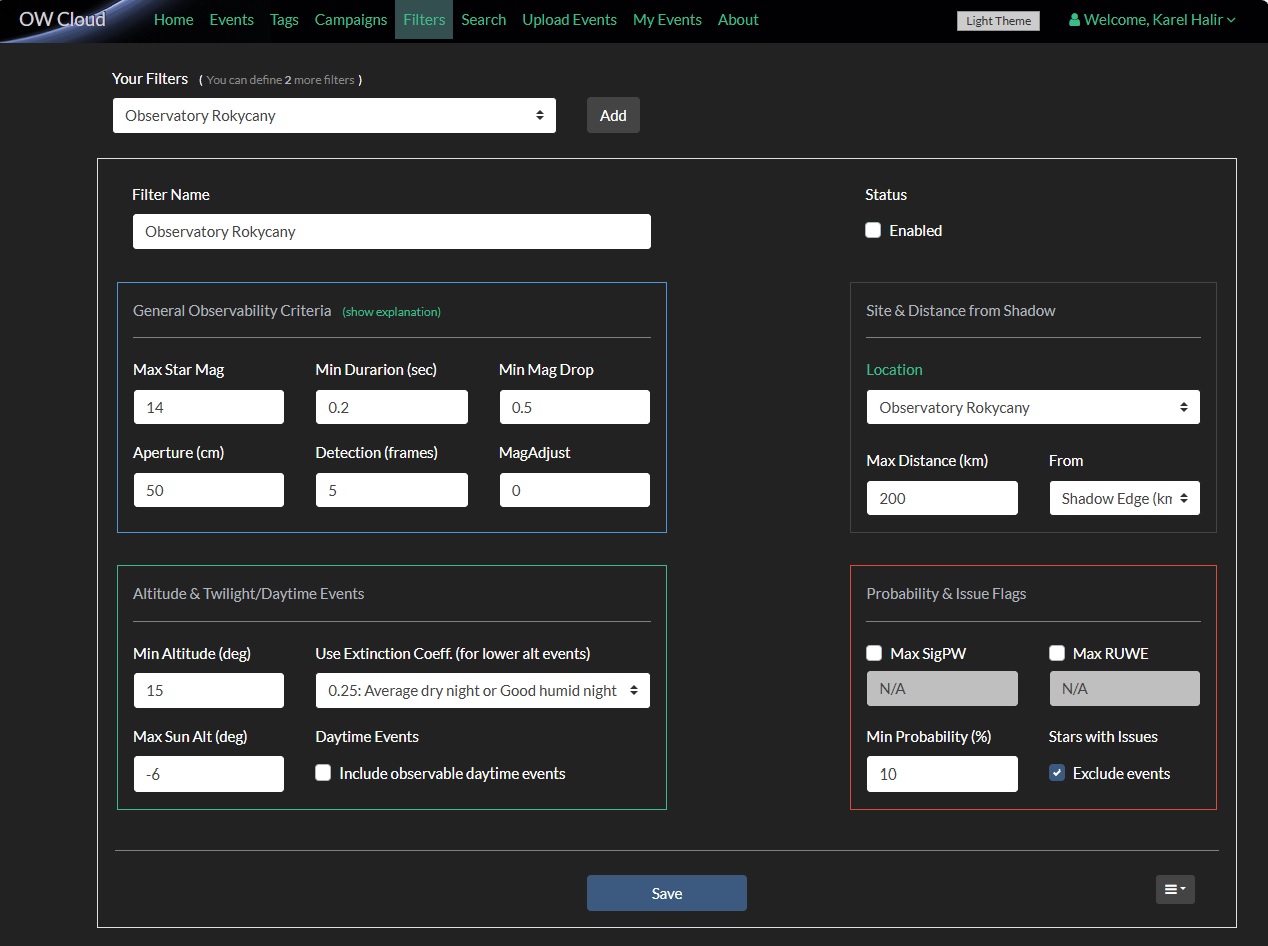Click the user profile icon

[x=1074, y=20]
